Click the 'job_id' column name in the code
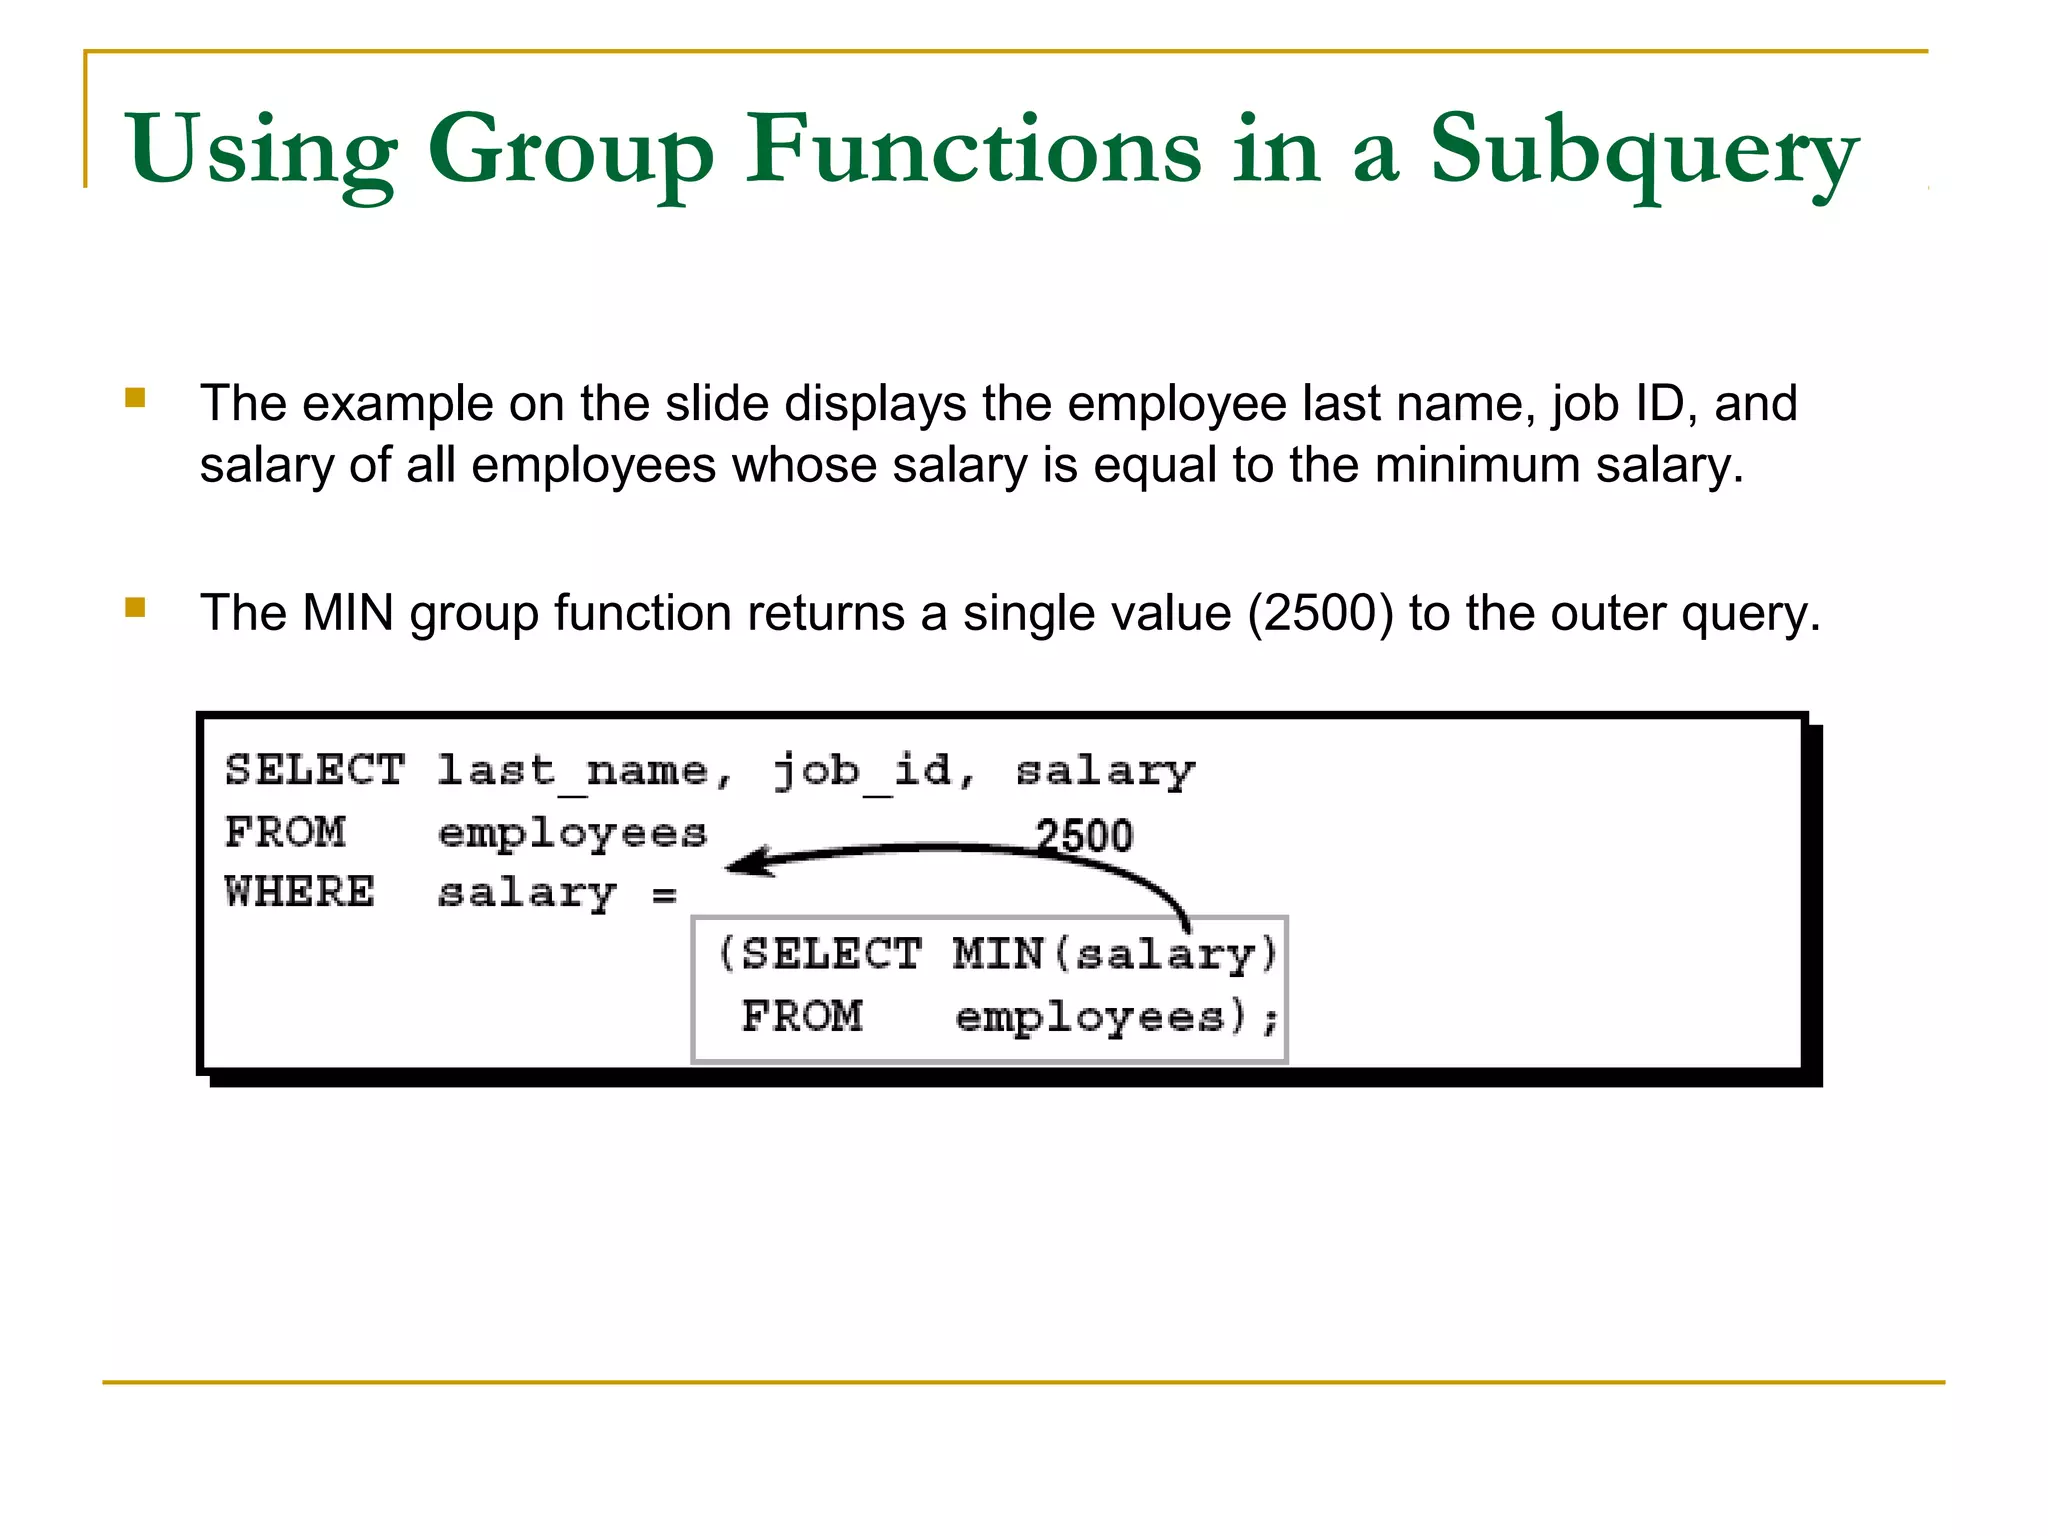The width and height of the screenshot is (2048, 1536). tap(862, 771)
